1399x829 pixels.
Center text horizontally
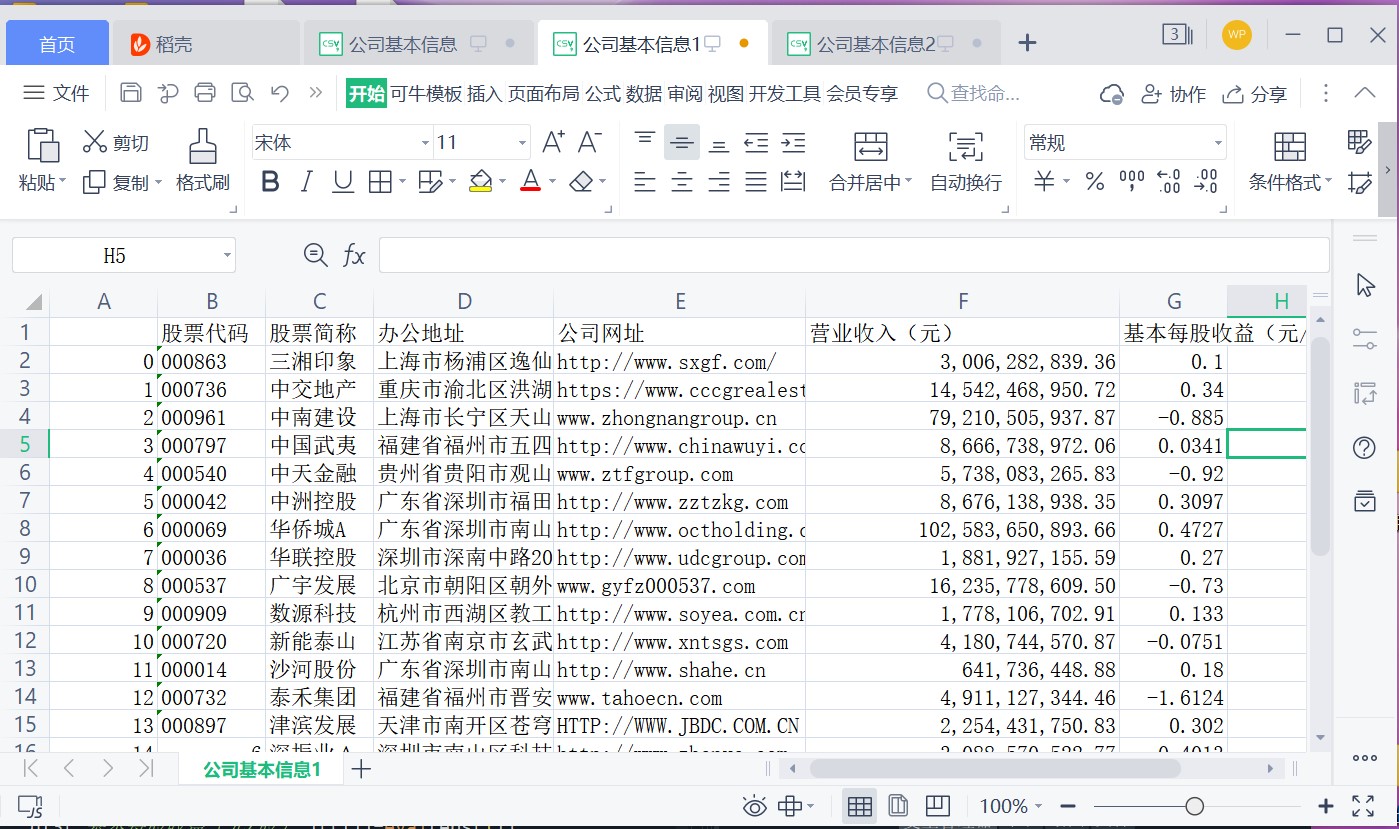tap(682, 182)
